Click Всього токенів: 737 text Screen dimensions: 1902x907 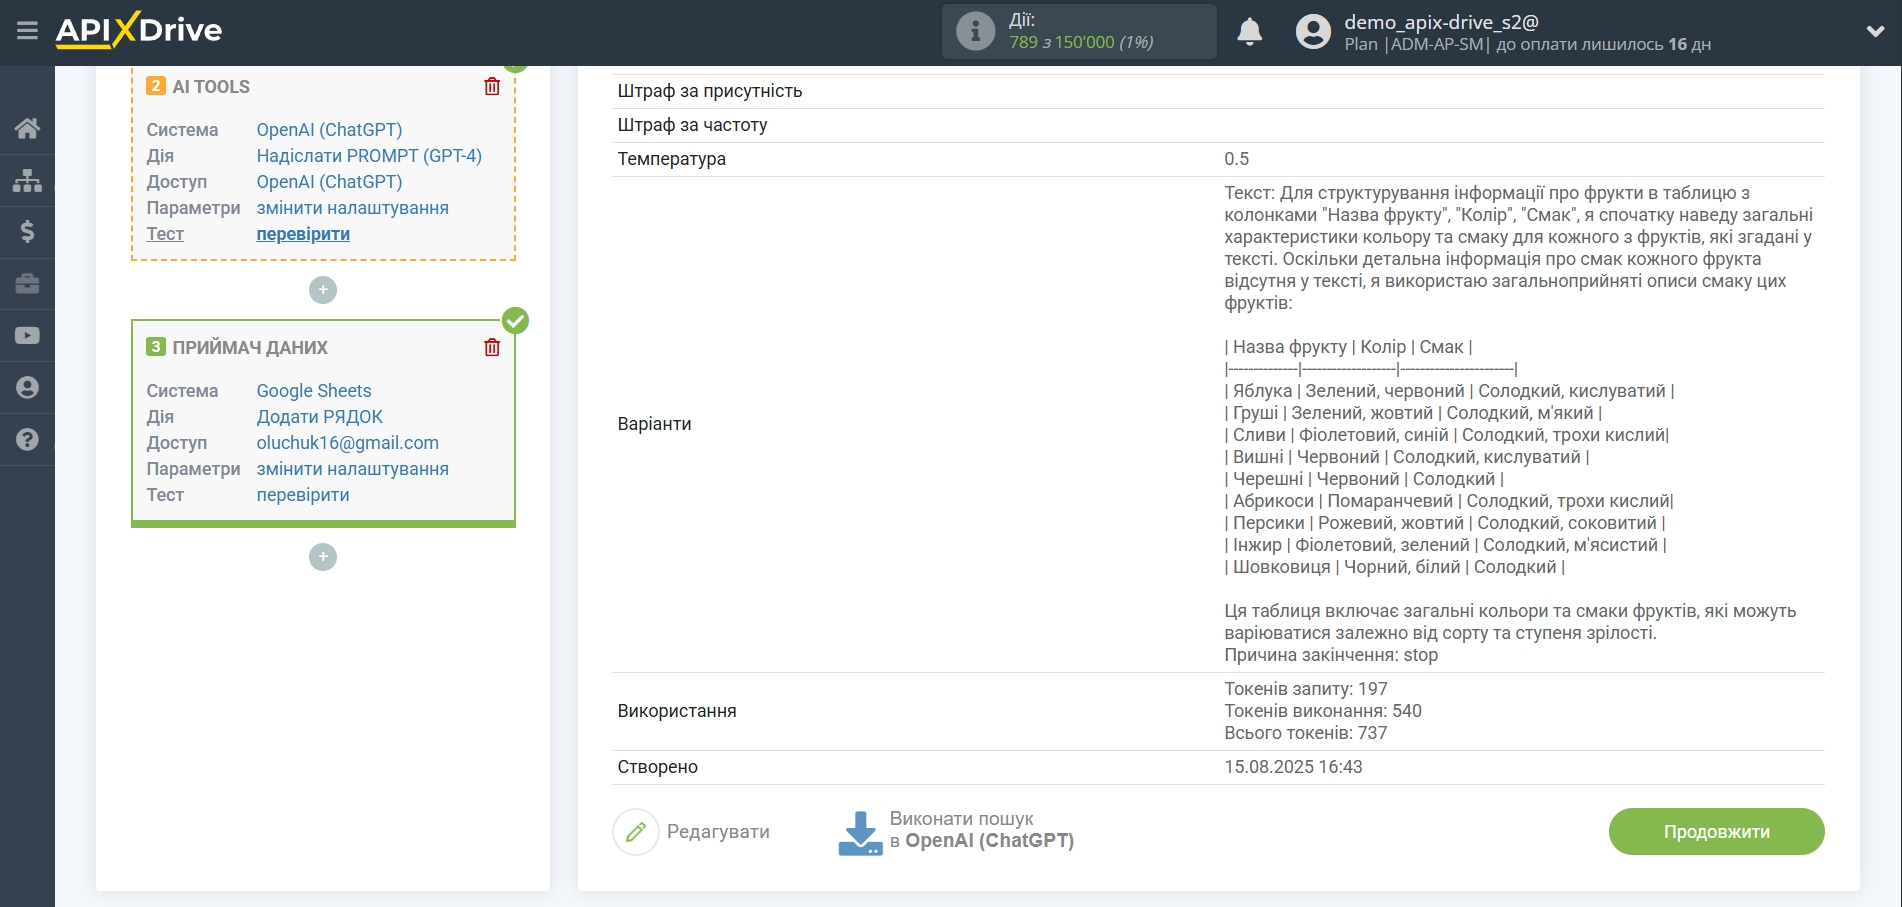coord(1306,733)
